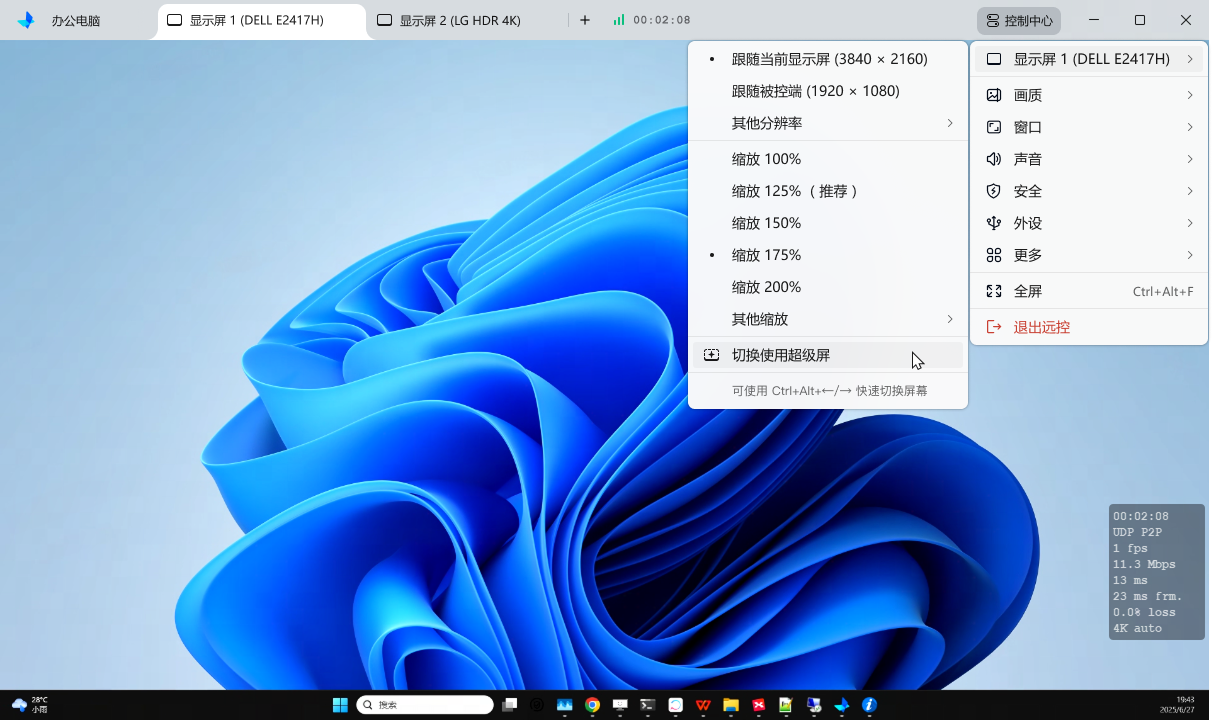Add a new tab with the plus icon
Screen dimensions: 1212x720
coord(585,20)
